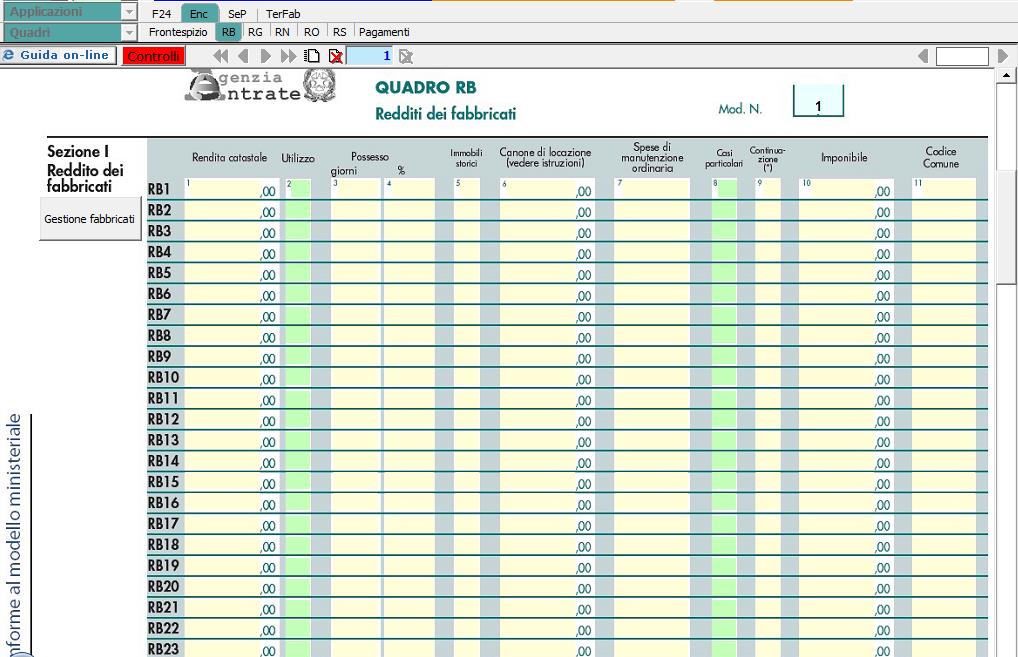Open Gestione fabbricati
1018x657 pixels.
click(90, 219)
